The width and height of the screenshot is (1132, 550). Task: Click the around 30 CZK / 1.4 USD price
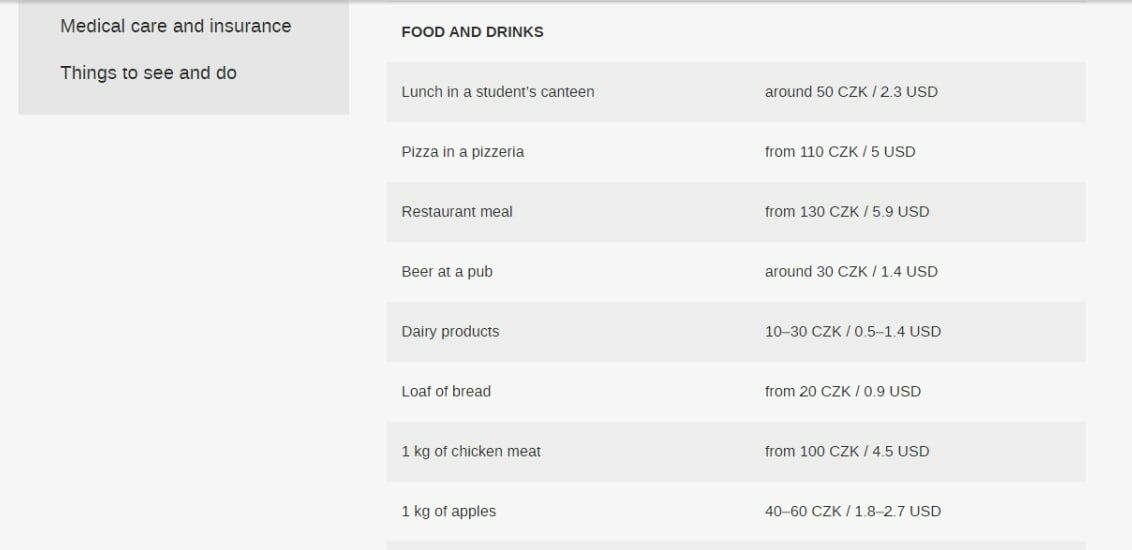851,271
